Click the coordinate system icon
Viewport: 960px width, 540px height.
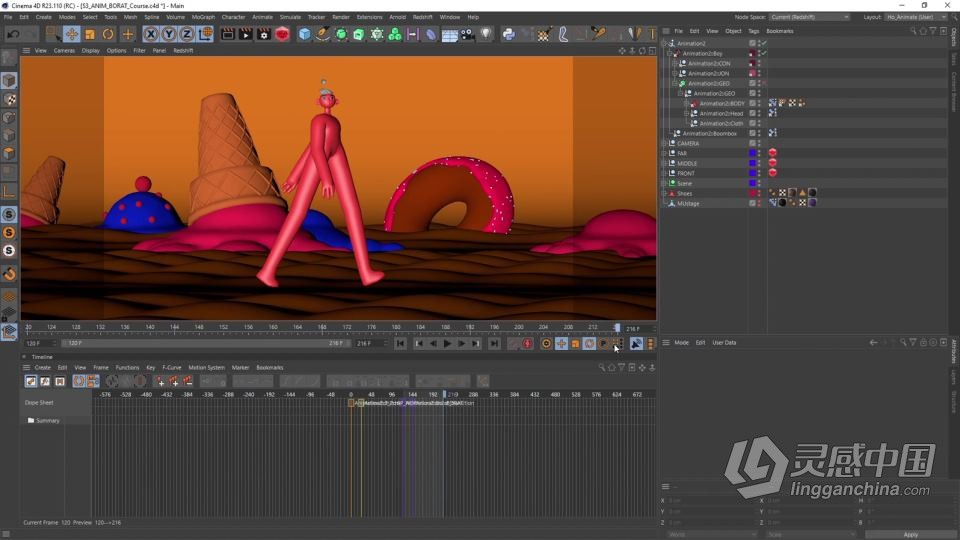click(206, 34)
